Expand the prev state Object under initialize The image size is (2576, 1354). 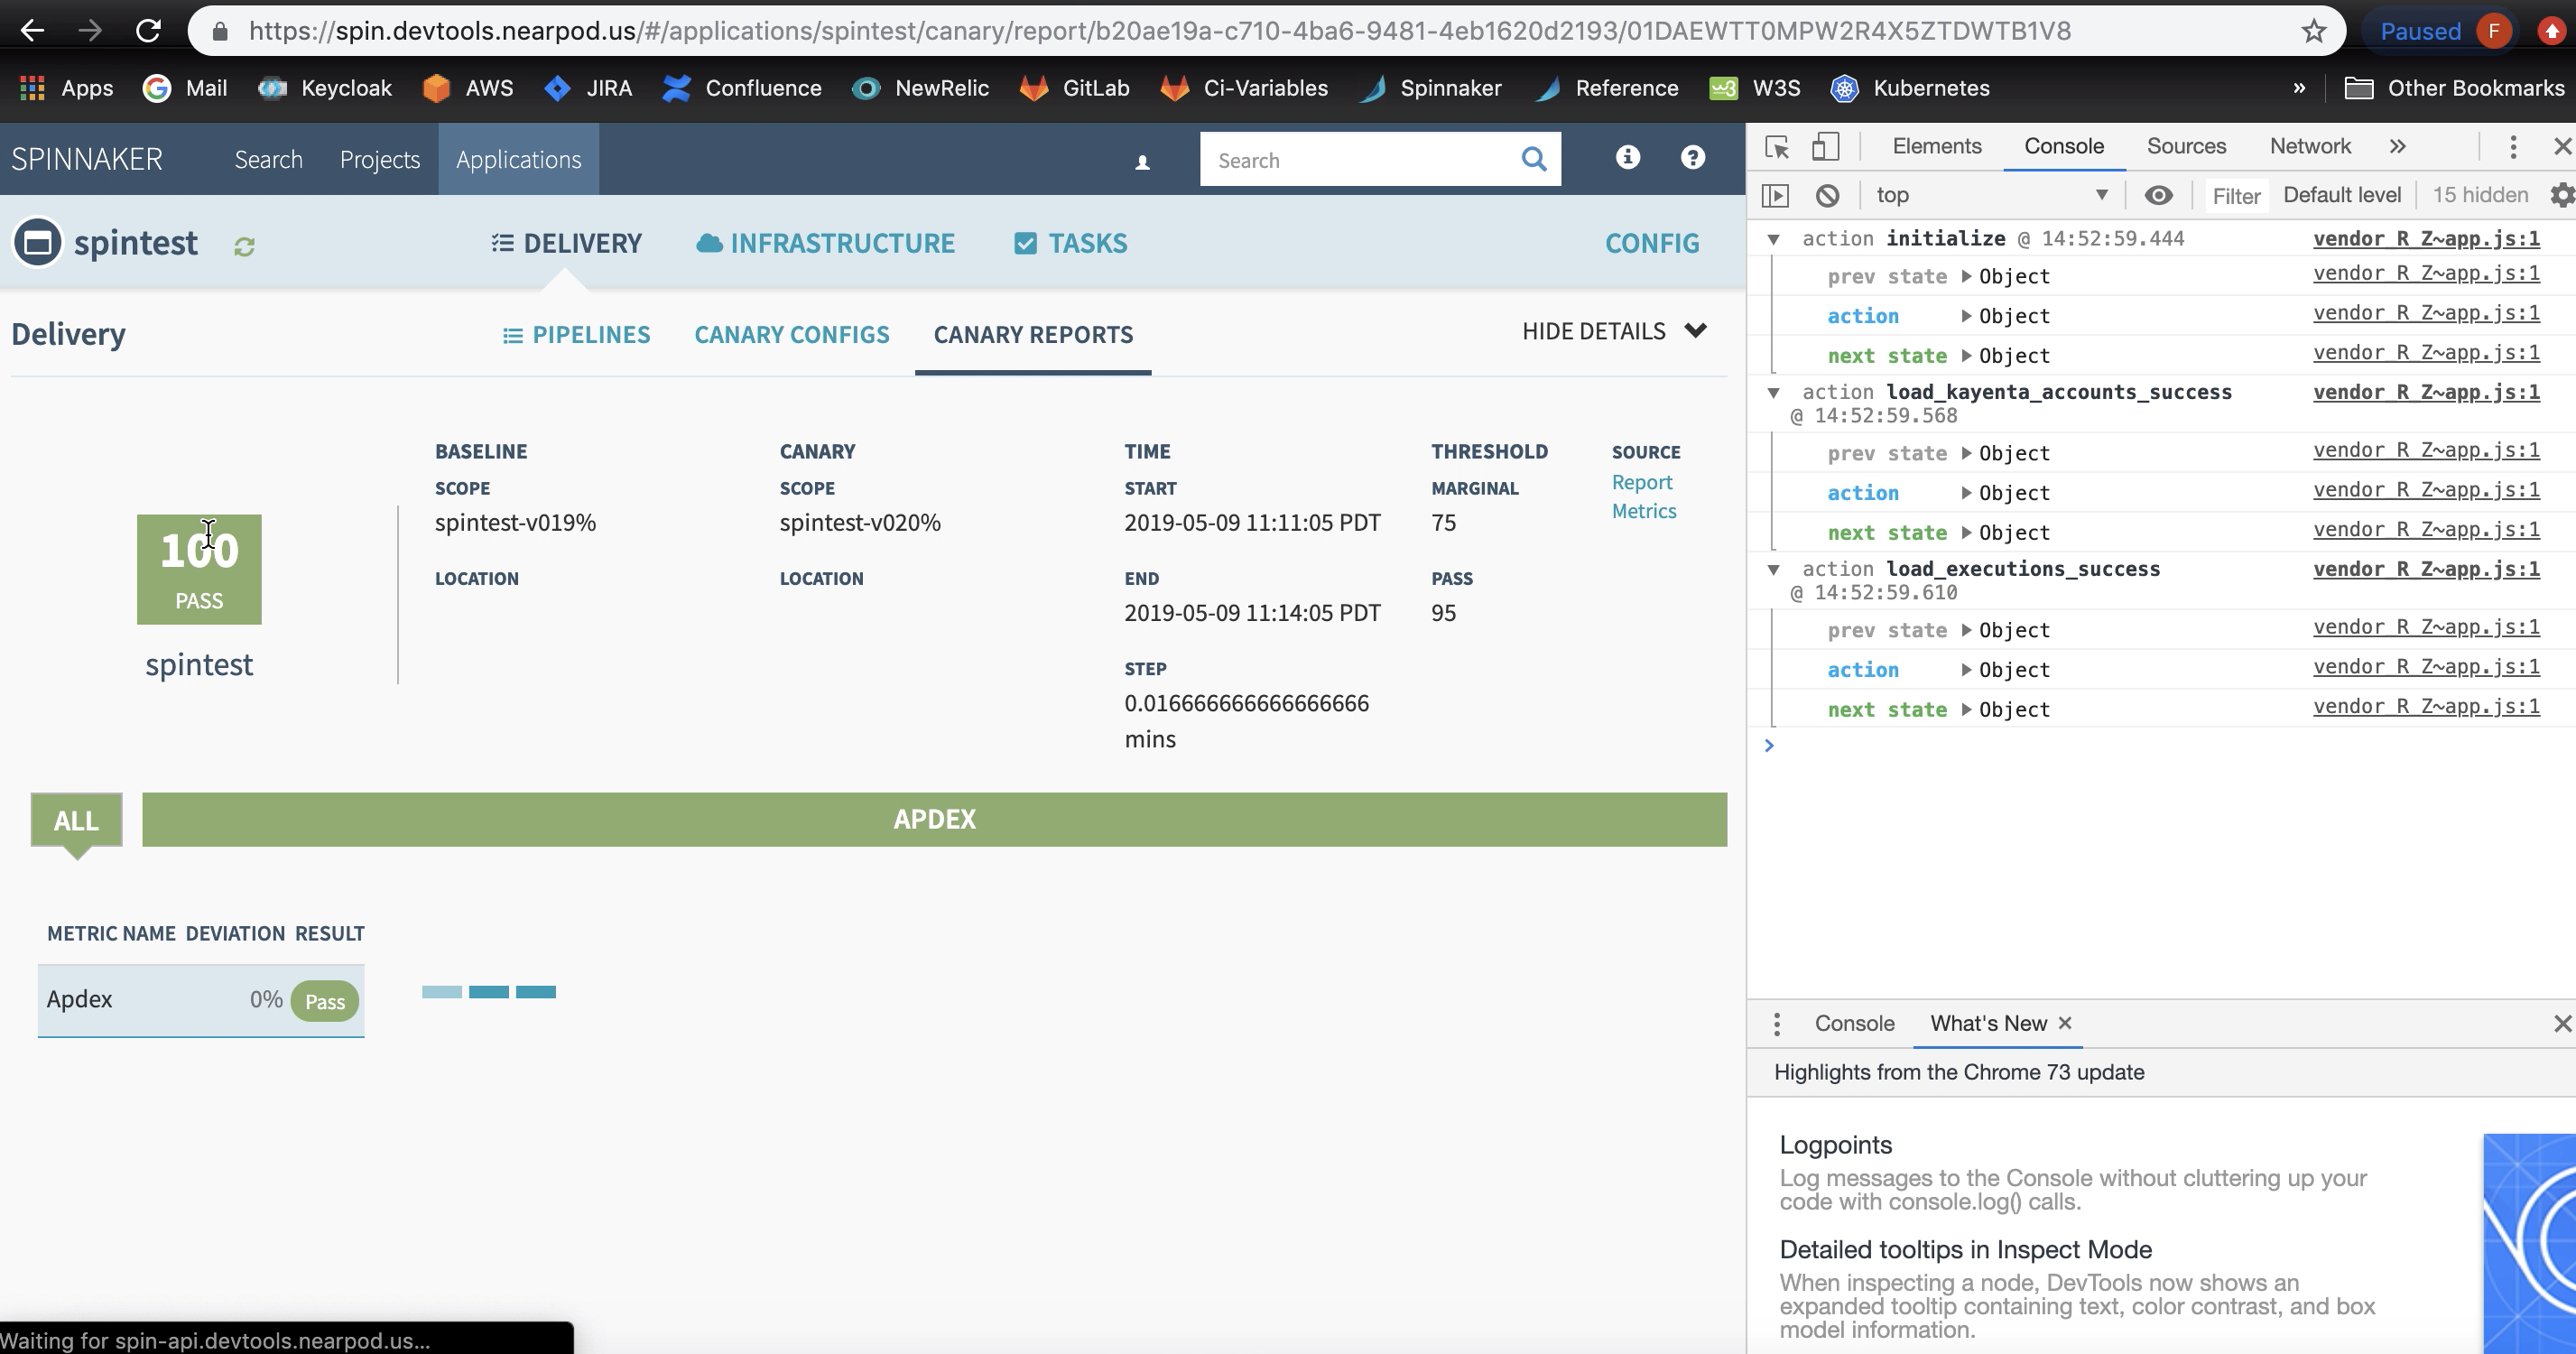1966,276
